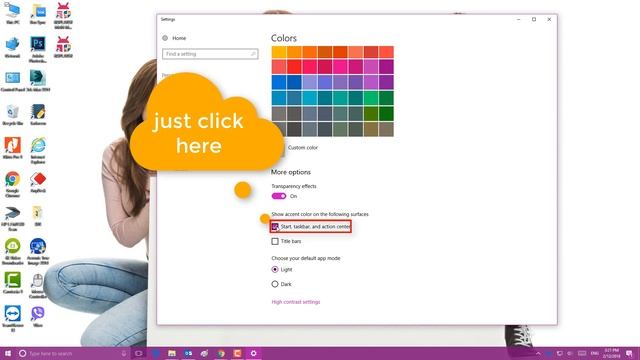Select Light default app mode
Viewport: 640px width, 360px height.
[275, 269]
